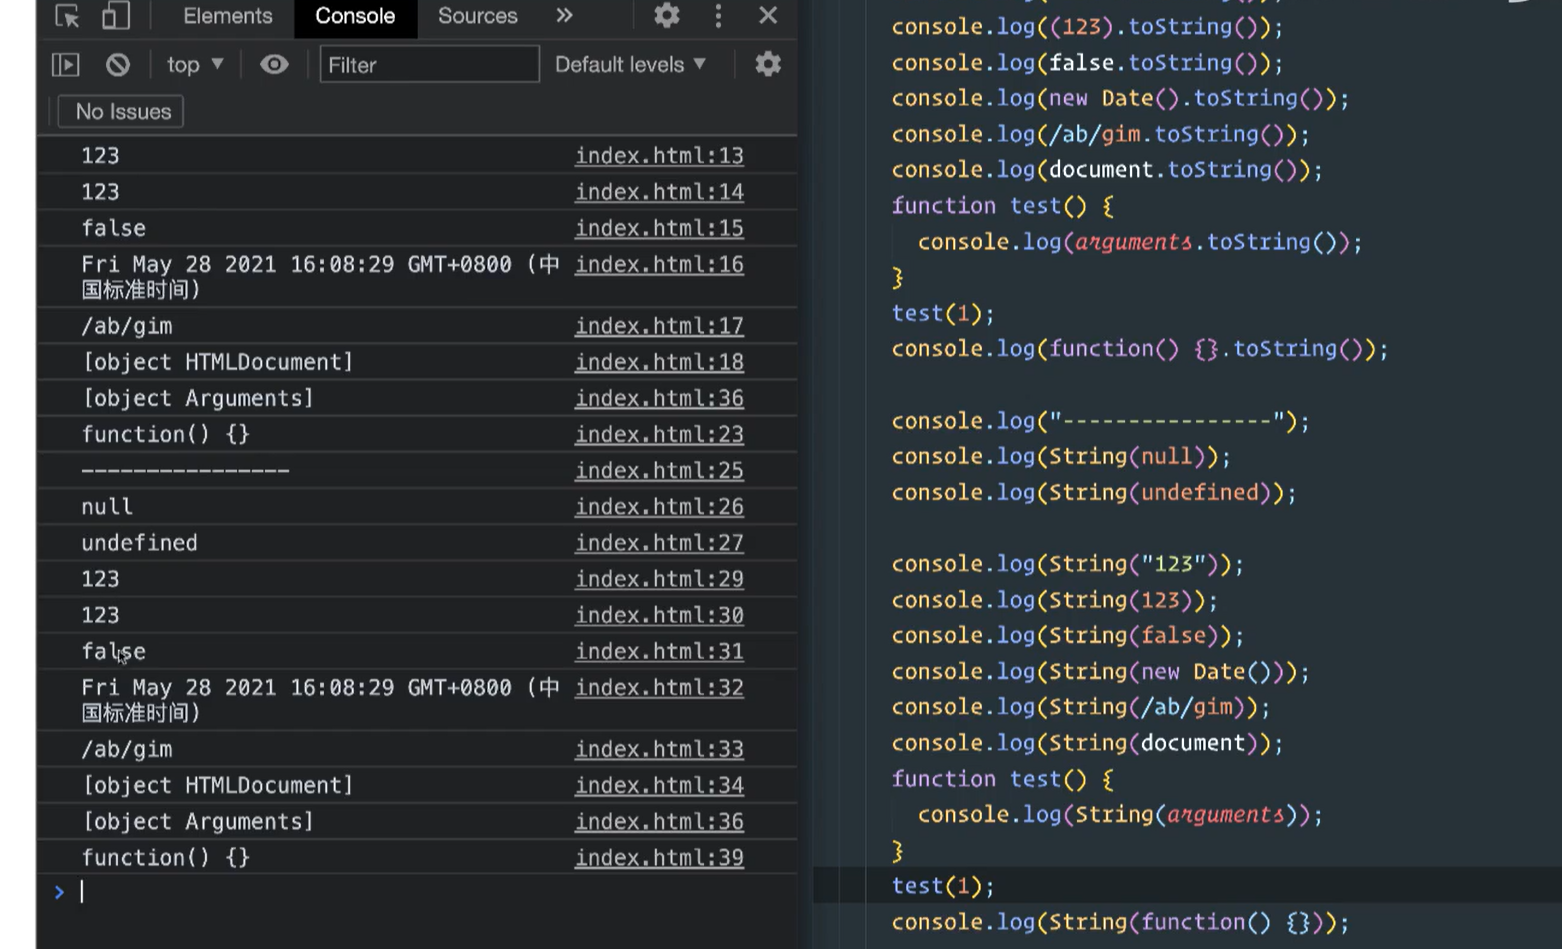Click console.log(String(arguments)) code line
The image size is (1562, 949).
click(x=1120, y=815)
